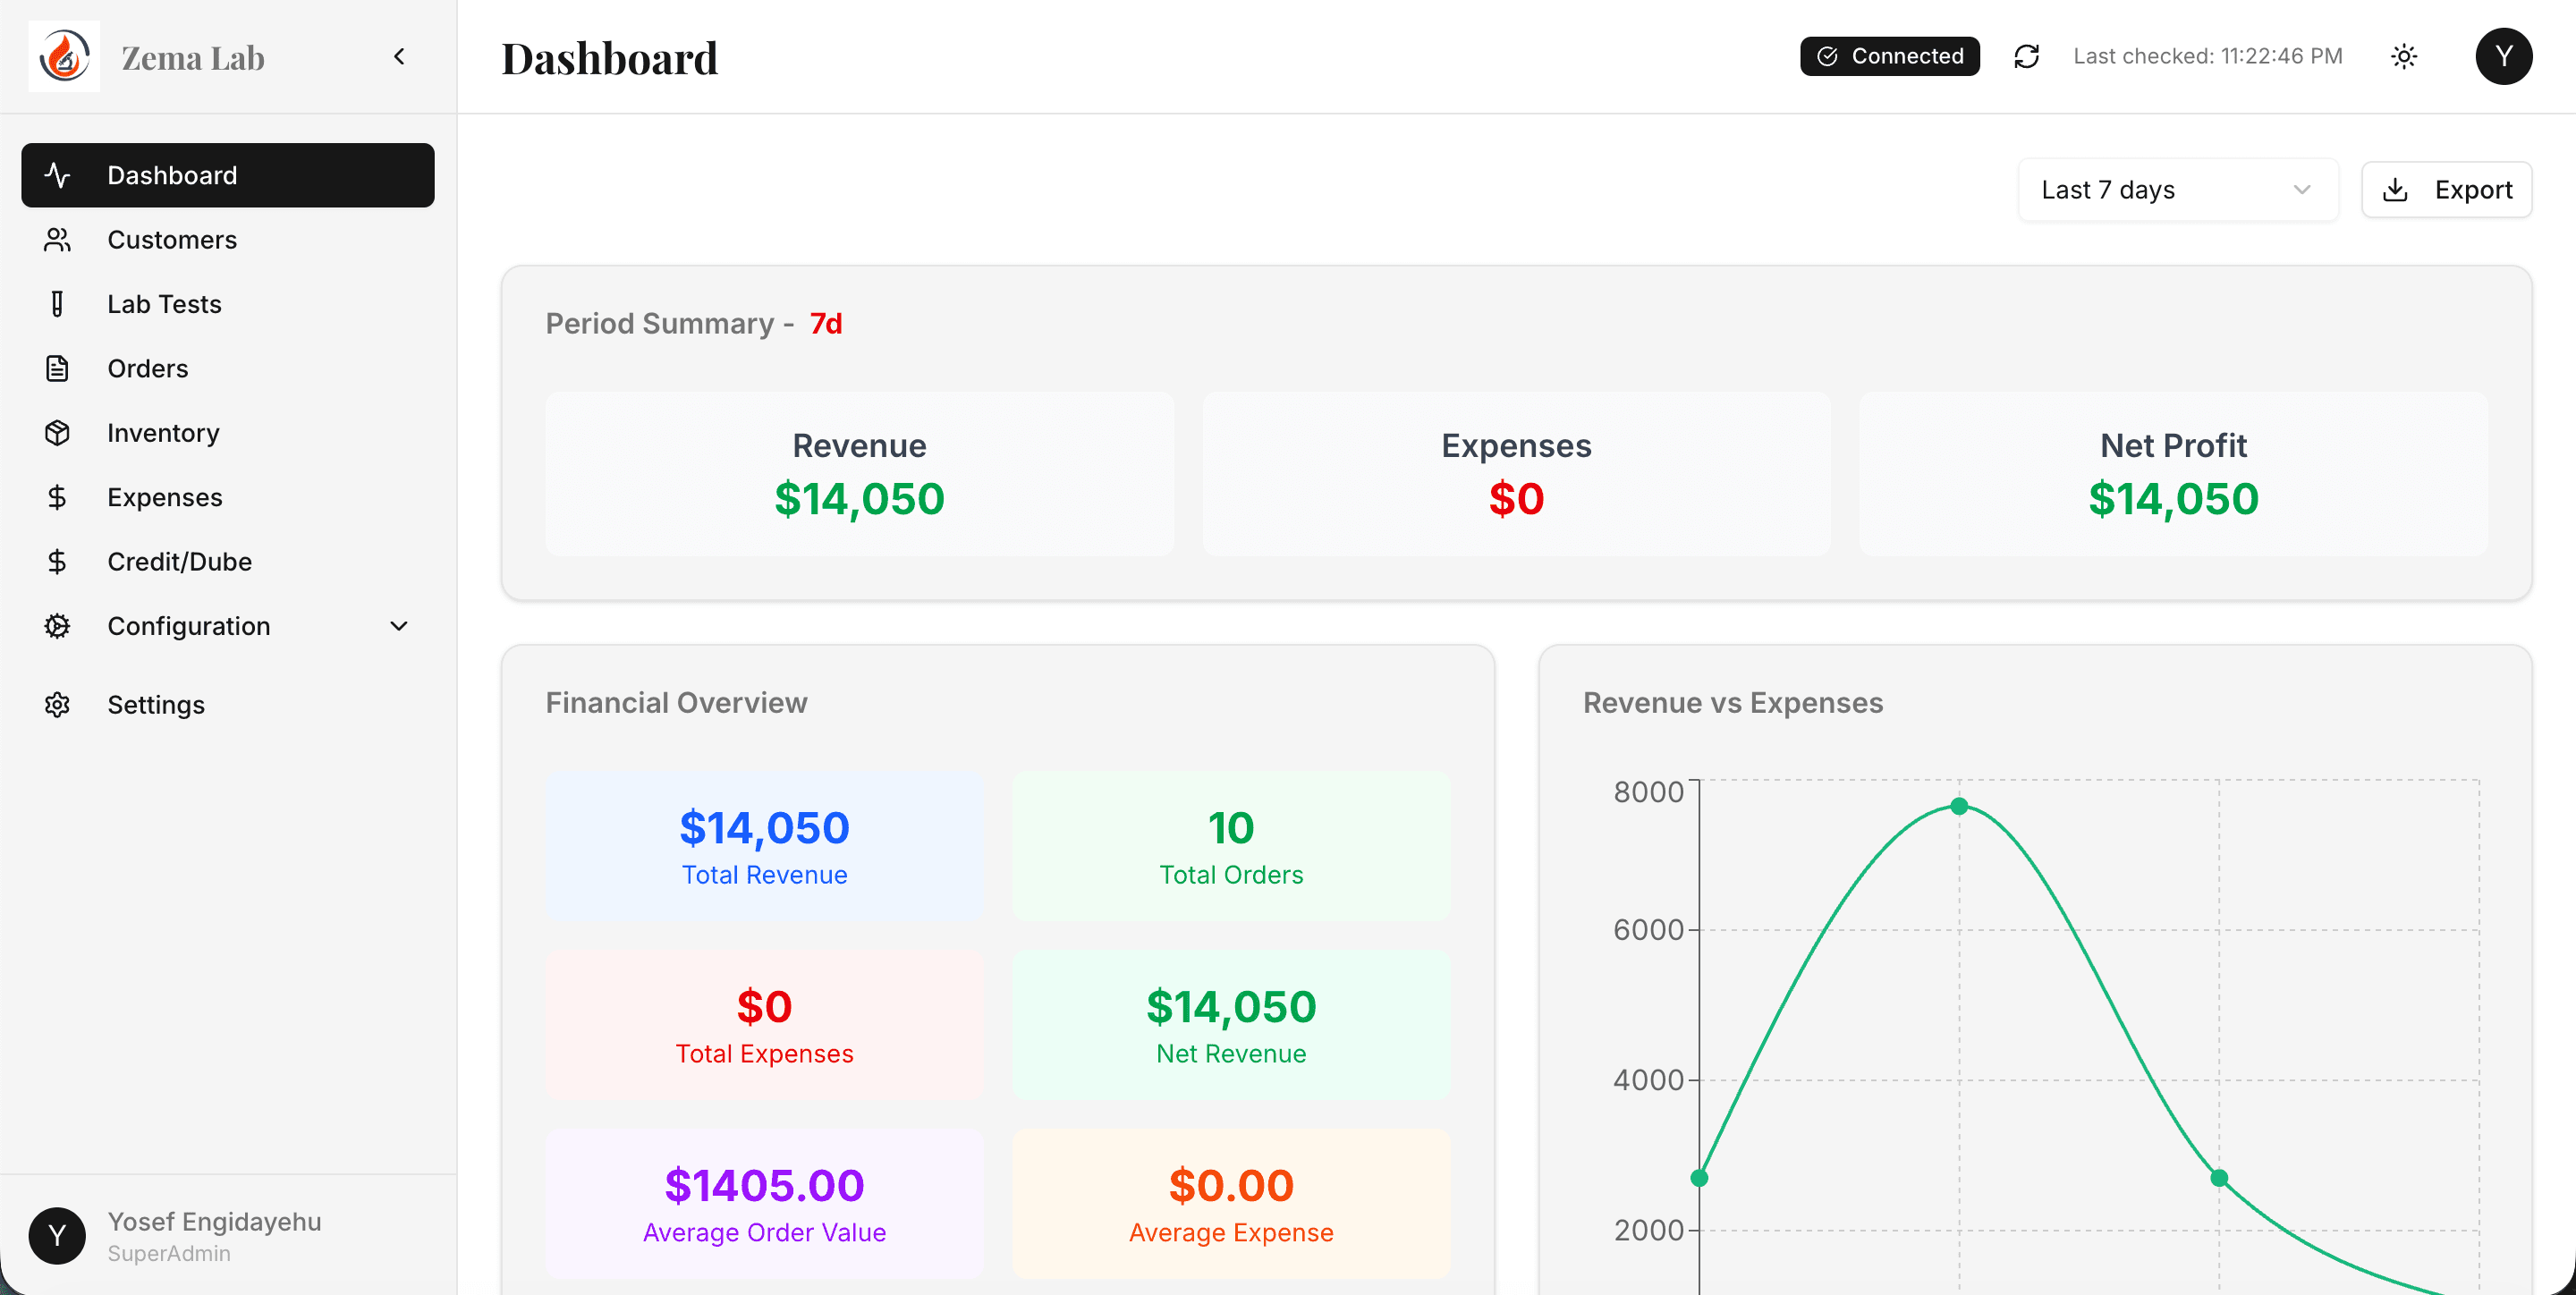
Task: Click the Expenses dollar sign icon
Action: (x=57, y=497)
